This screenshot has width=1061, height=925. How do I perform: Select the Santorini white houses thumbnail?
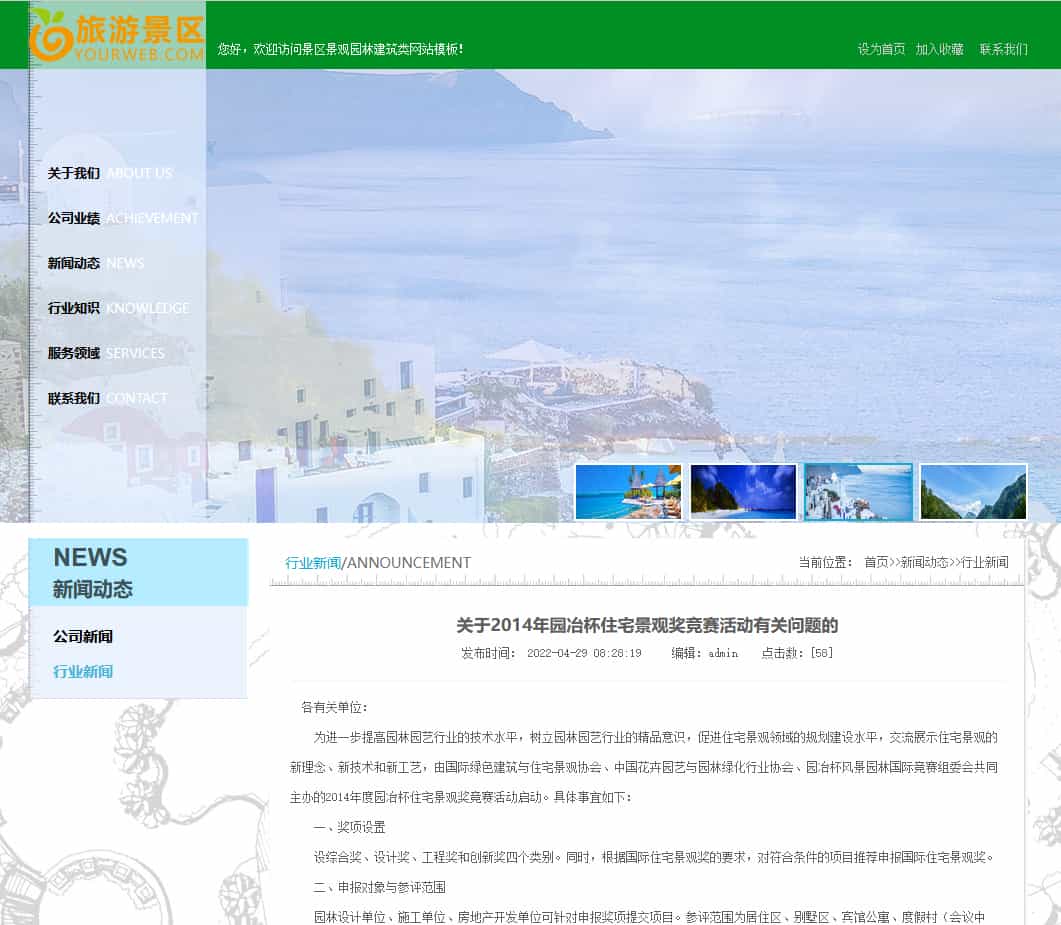click(x=858, y=492)
